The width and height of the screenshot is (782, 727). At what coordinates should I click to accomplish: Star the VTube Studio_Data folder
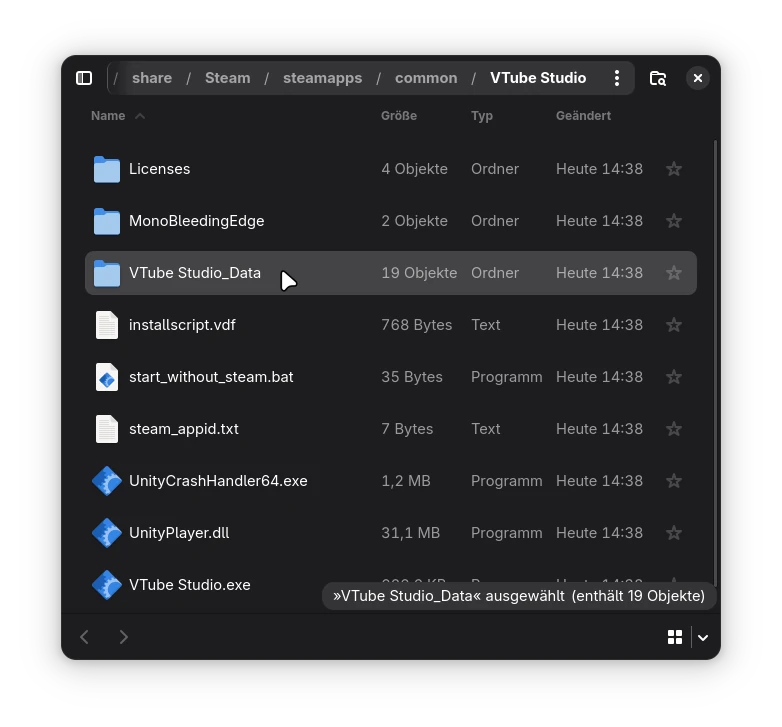click(674, 273)
